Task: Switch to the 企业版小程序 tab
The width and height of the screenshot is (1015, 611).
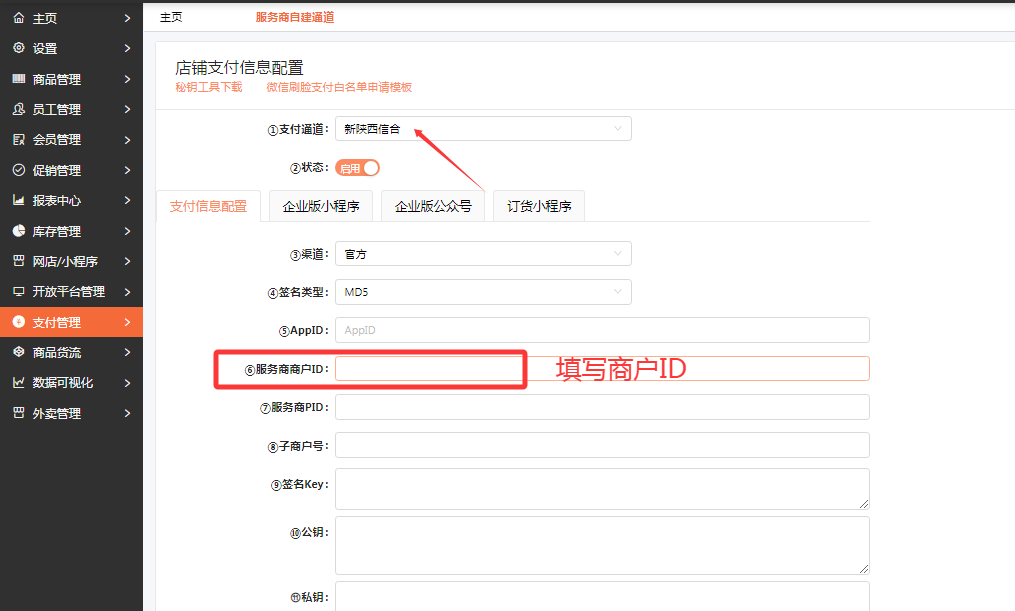Action: (321, 207)
